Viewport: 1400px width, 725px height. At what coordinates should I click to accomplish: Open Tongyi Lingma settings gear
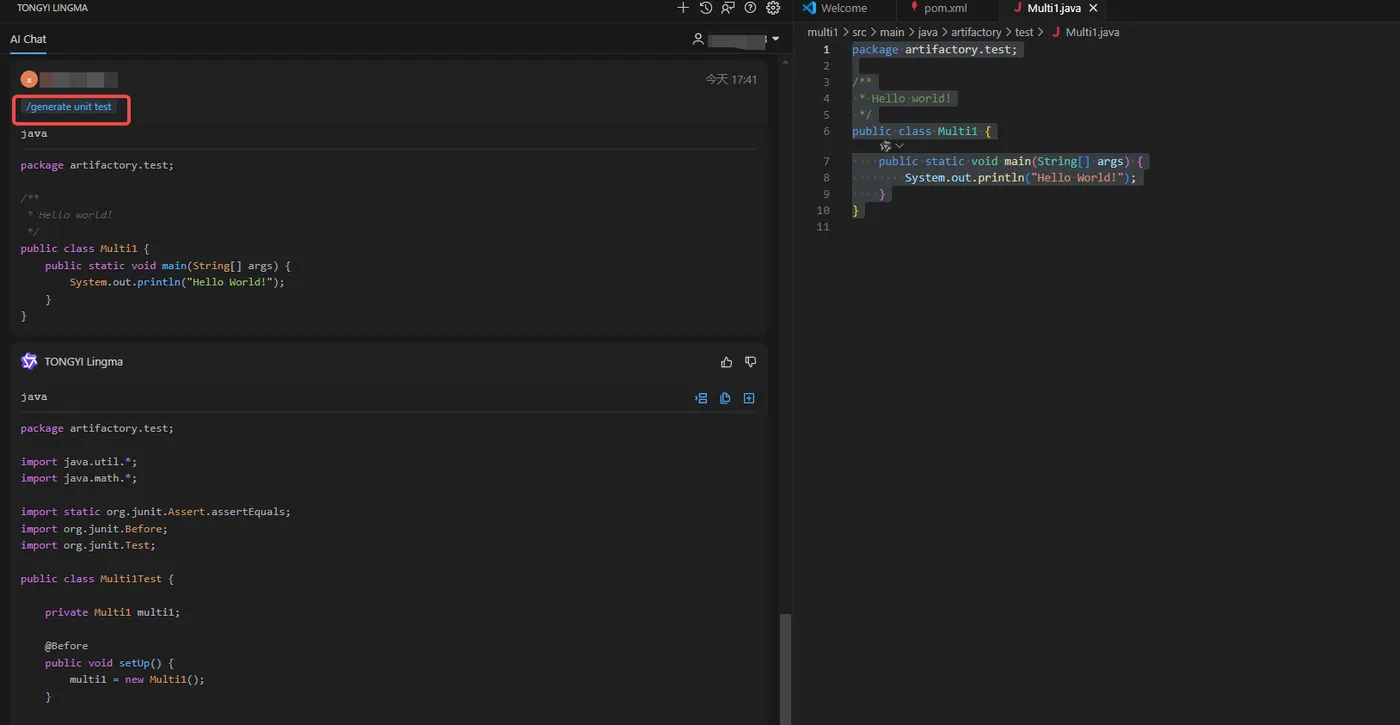(x=773, y=8)
